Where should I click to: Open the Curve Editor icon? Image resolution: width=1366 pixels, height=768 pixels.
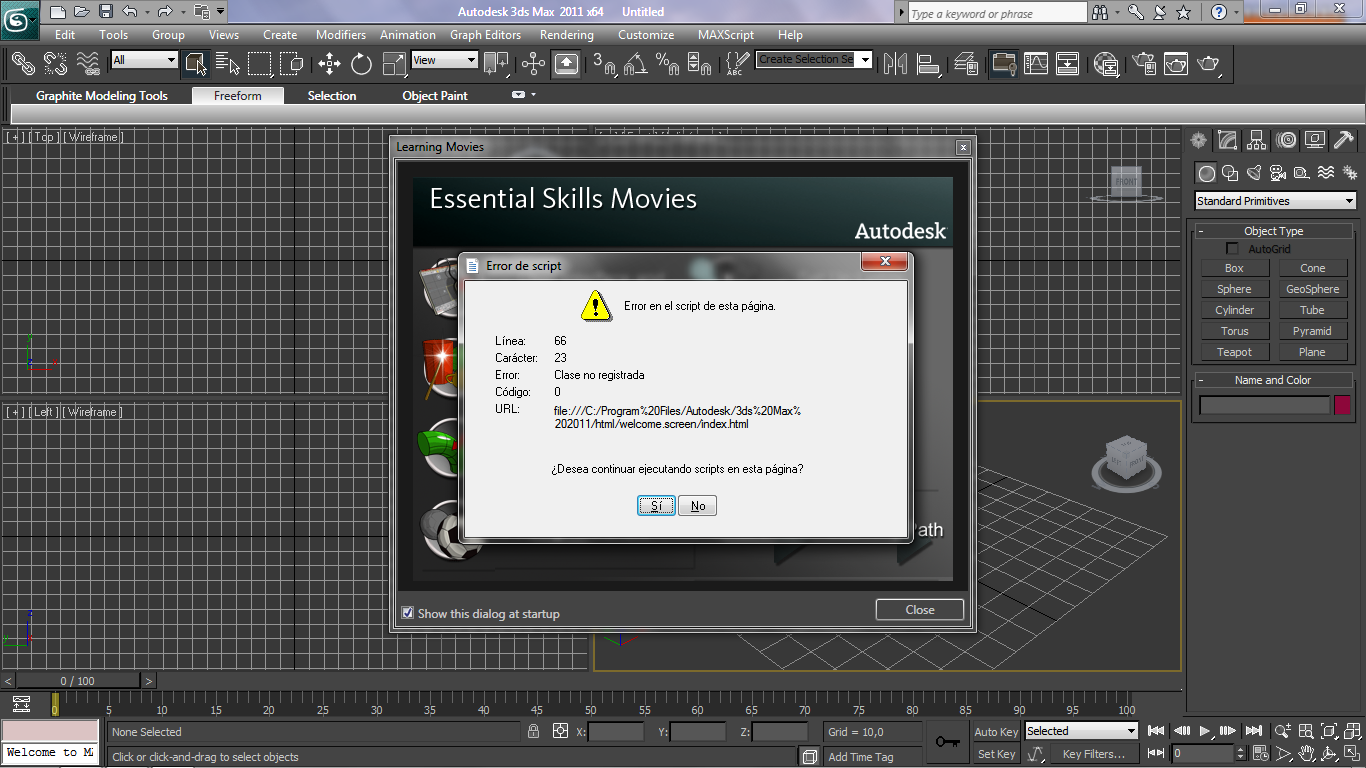coord(1036,64)
